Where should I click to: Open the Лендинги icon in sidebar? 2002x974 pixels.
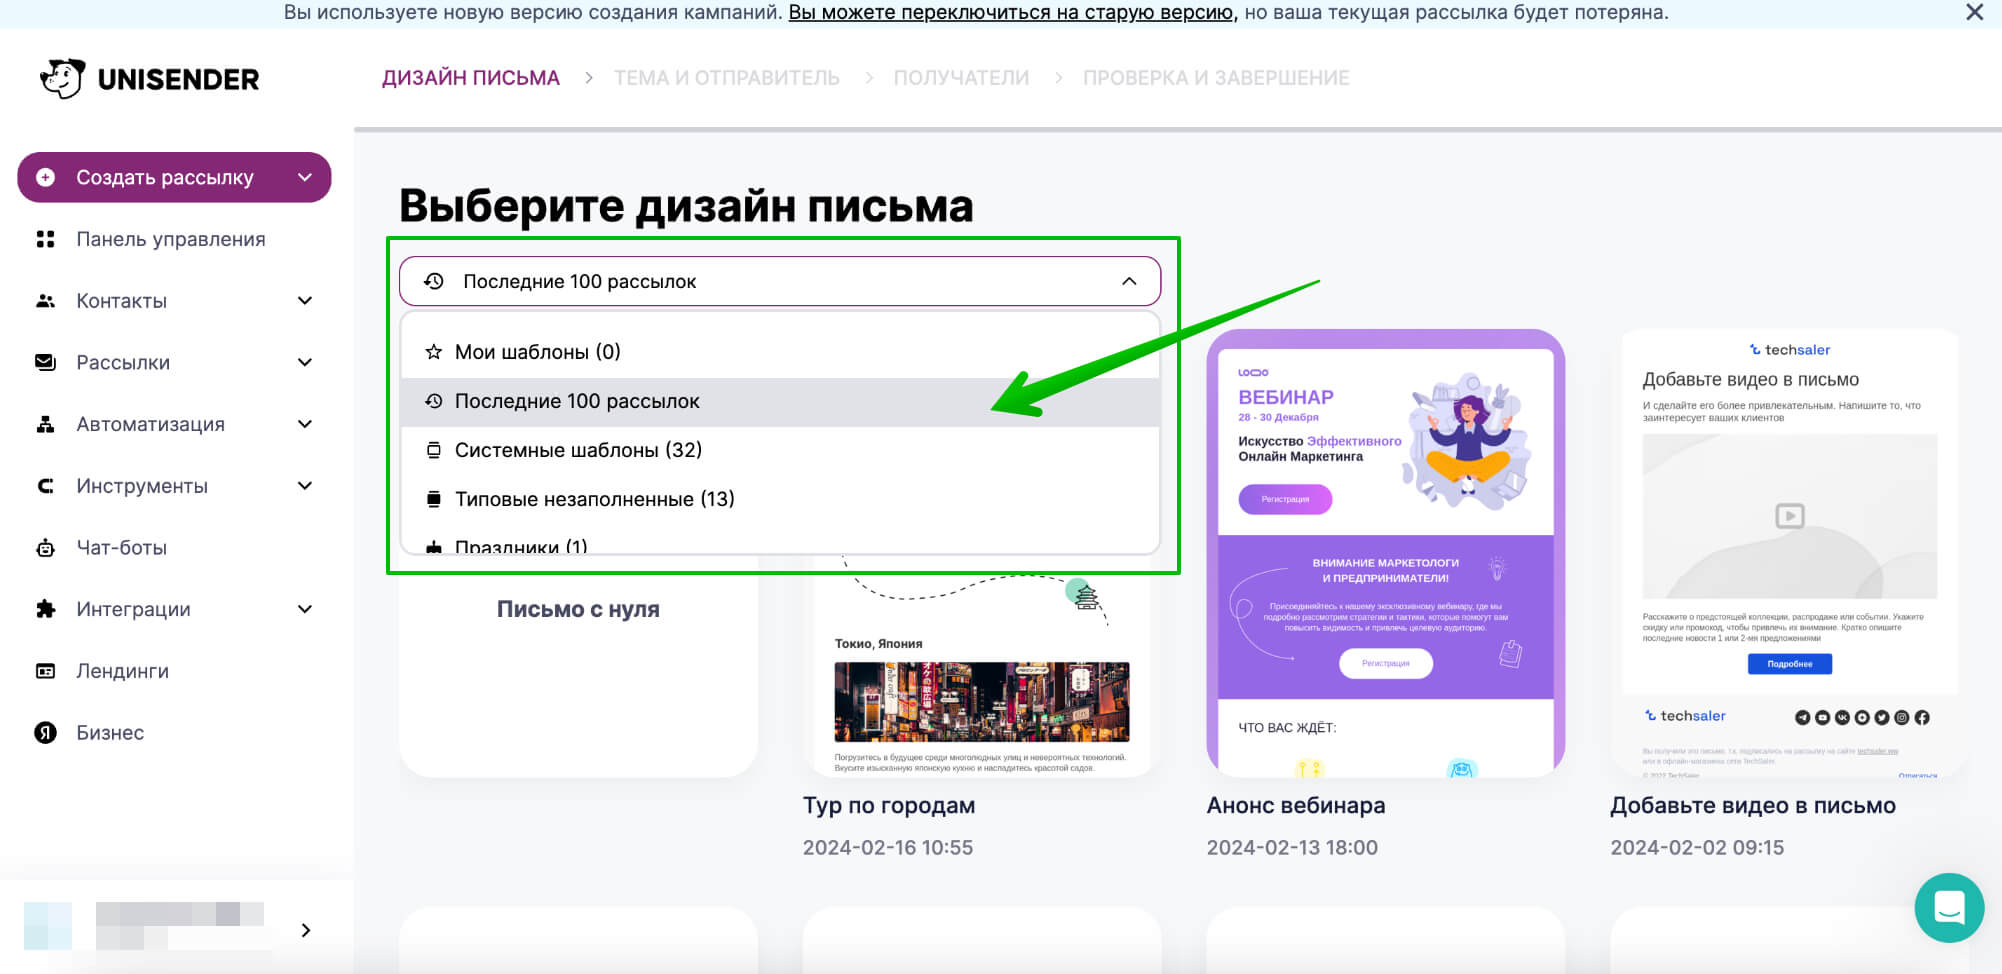point(46,670)
